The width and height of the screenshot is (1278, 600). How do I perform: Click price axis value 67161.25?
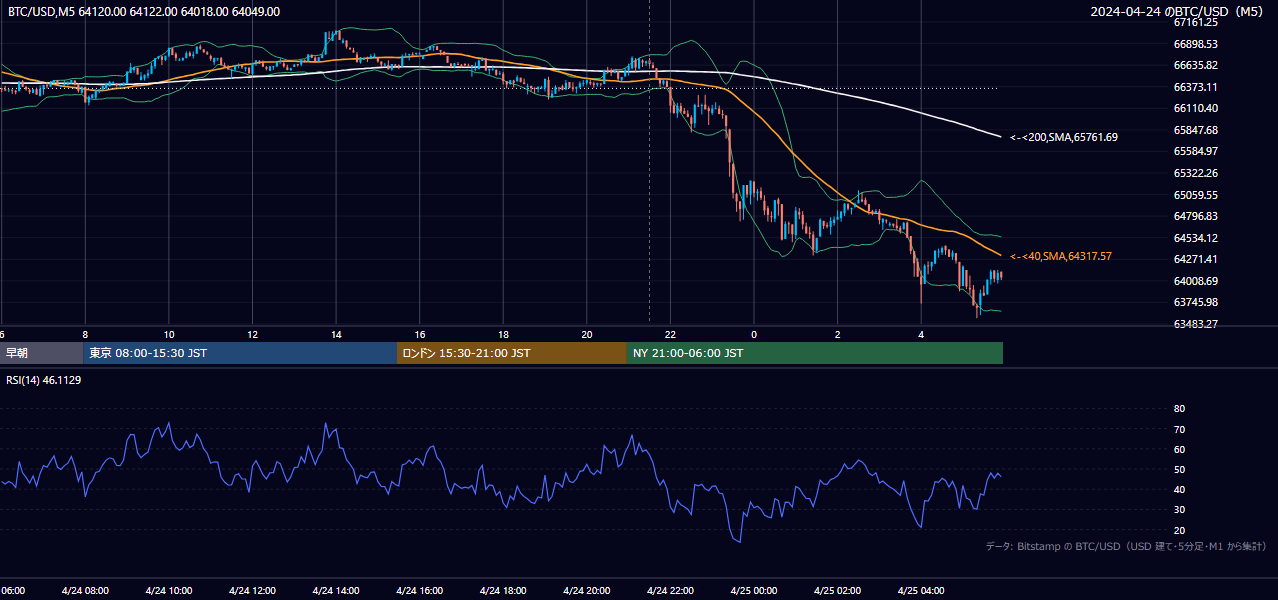pyautogui.click(x=1196, y=22)
